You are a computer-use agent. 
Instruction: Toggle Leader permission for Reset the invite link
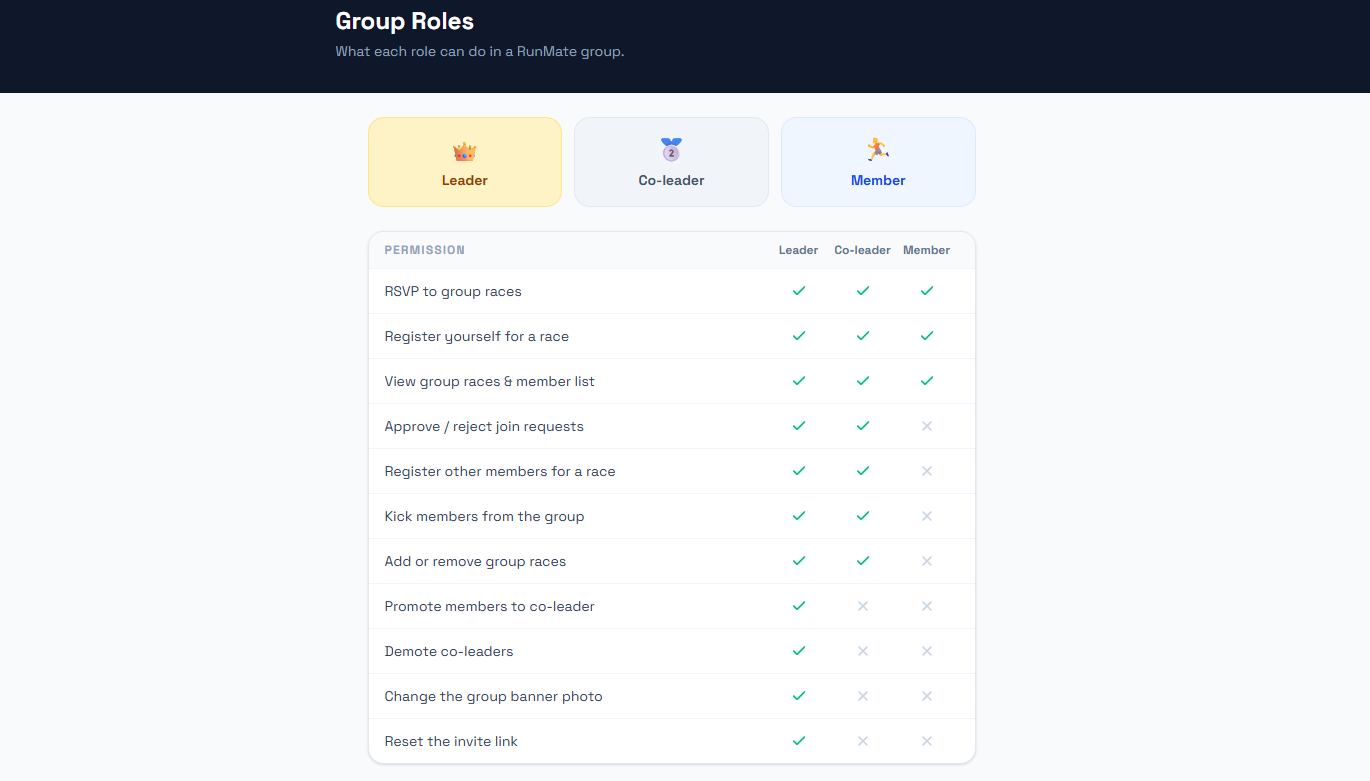[798, 741]
